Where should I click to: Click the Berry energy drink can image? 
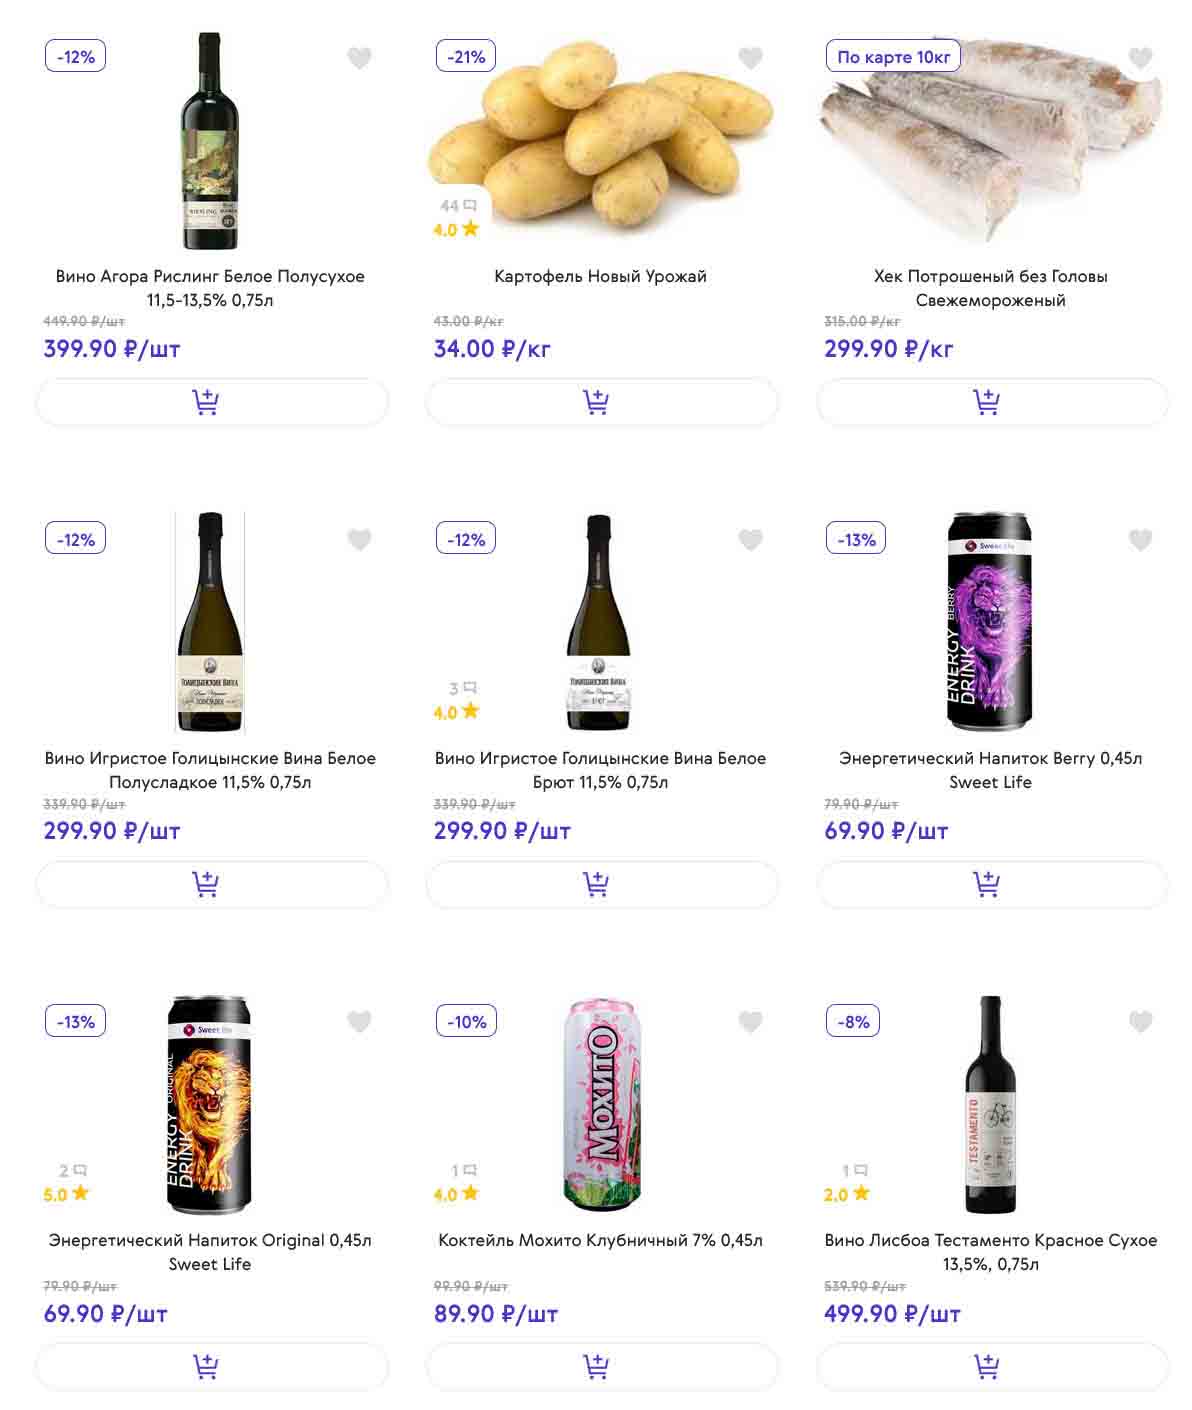click(989, 620)
